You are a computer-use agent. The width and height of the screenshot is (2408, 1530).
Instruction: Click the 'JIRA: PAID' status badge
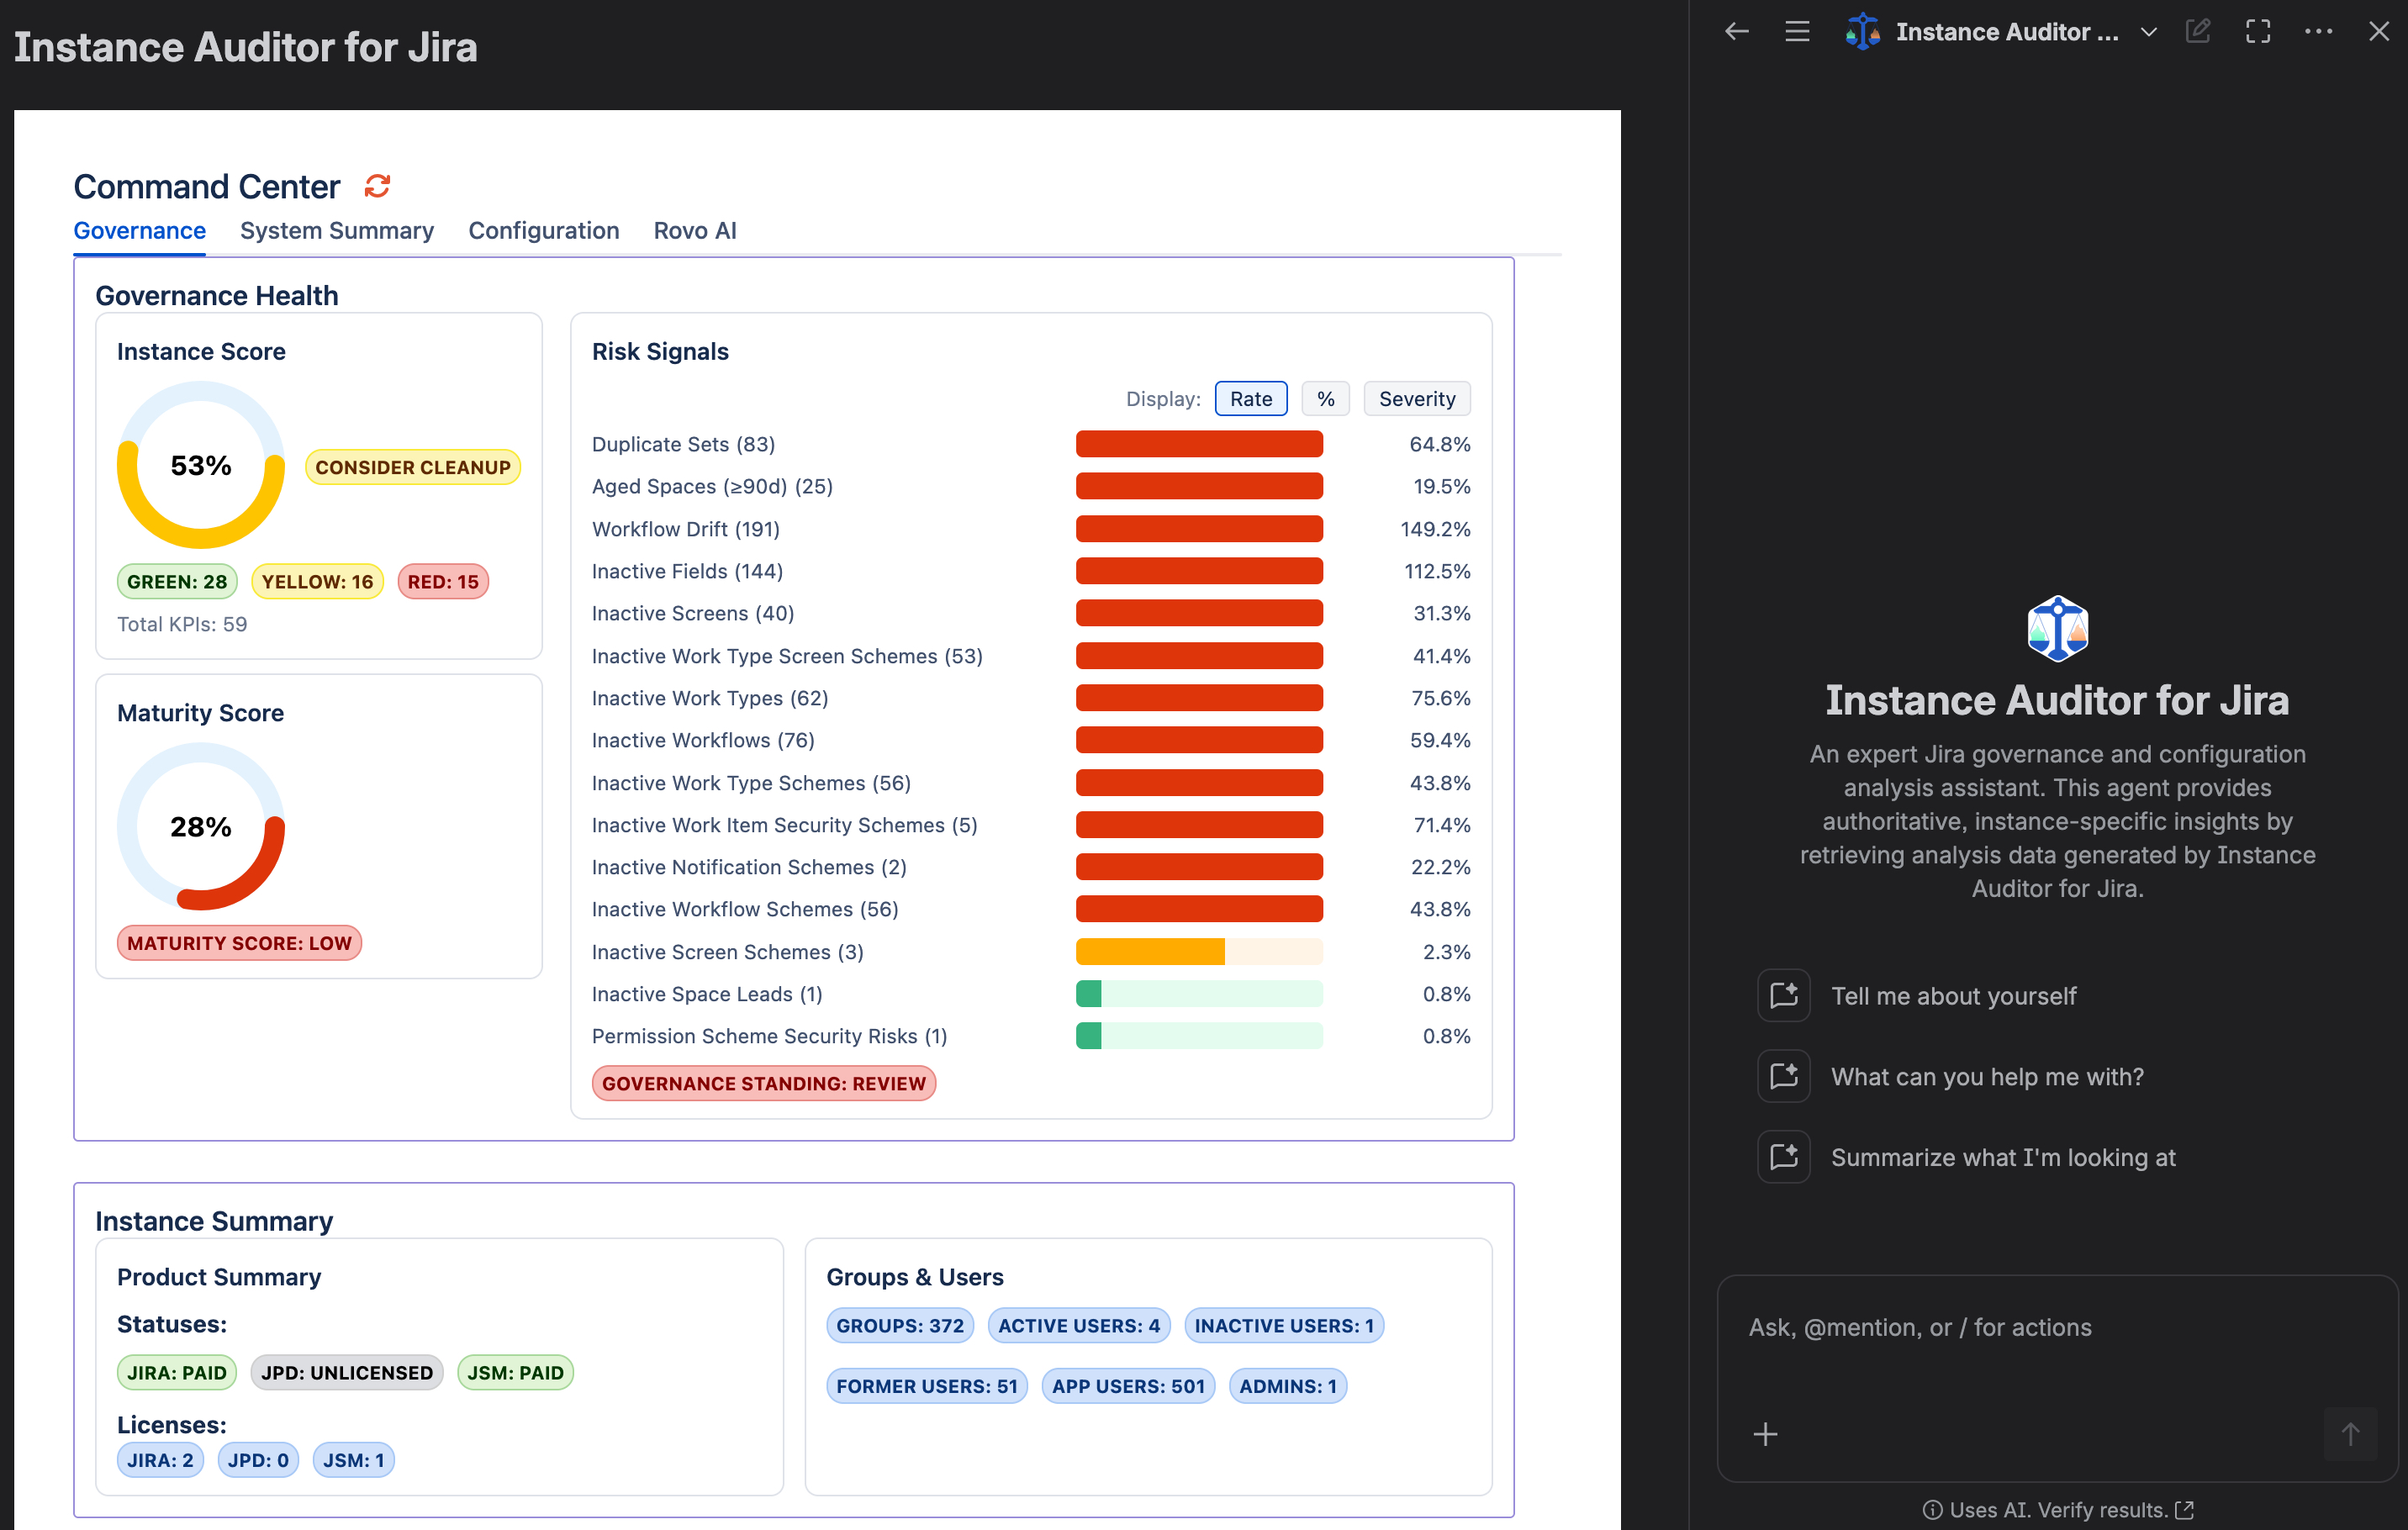(177, 1373)
